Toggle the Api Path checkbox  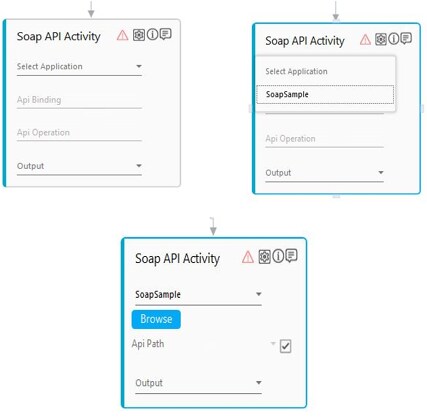(x=286, y=346)
